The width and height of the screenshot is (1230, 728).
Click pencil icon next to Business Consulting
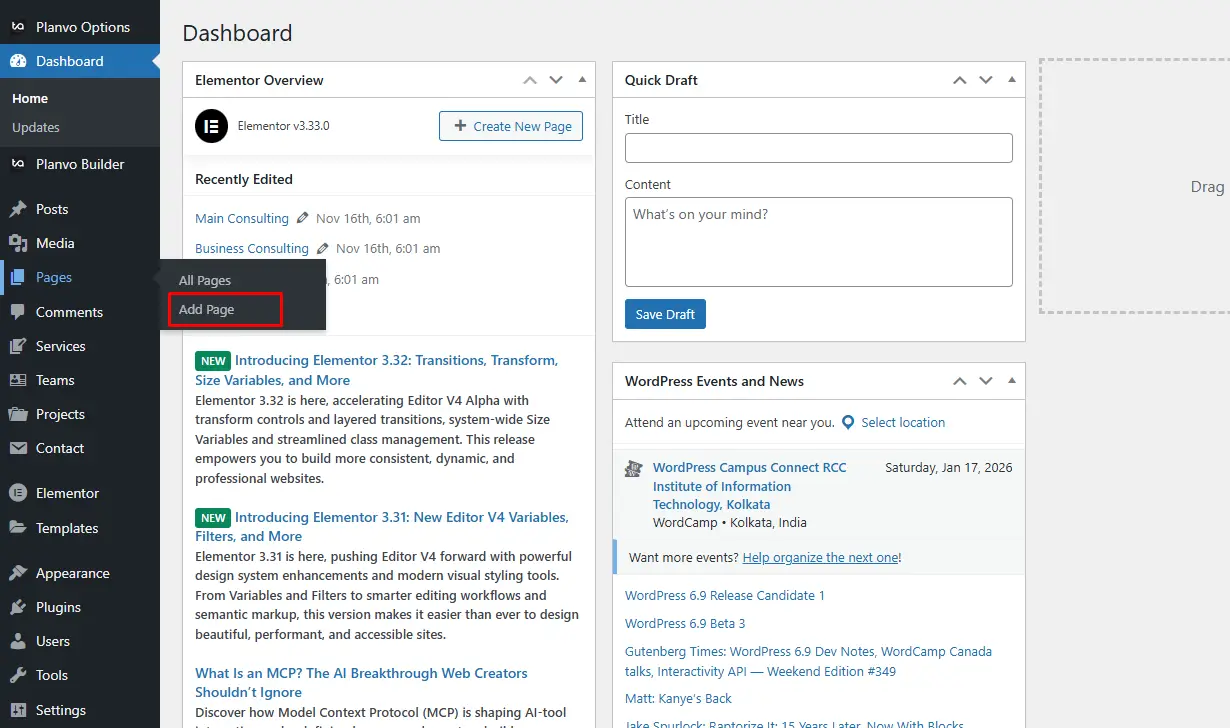323,248
